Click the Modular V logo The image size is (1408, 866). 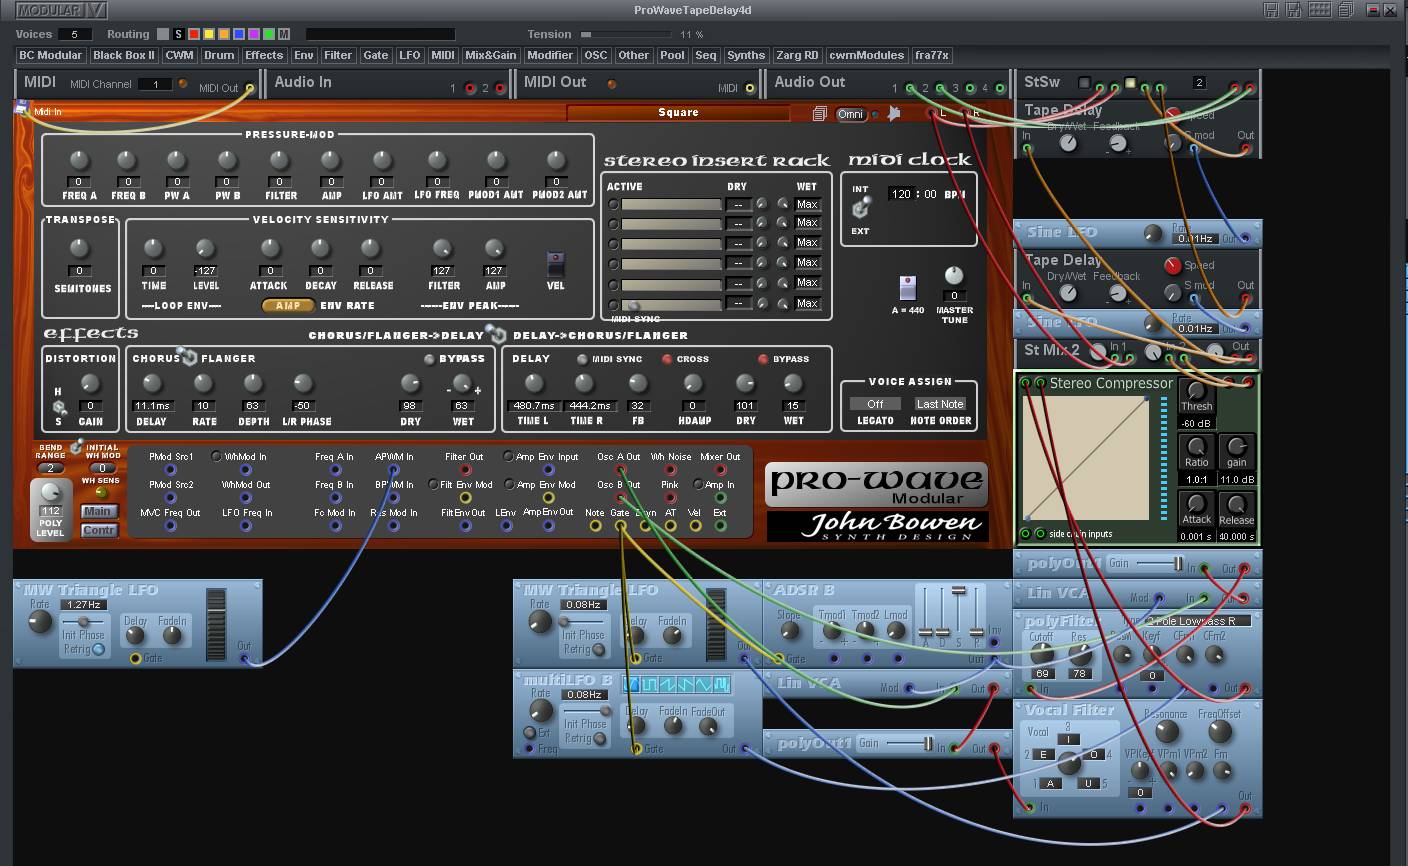click(61, 11)
